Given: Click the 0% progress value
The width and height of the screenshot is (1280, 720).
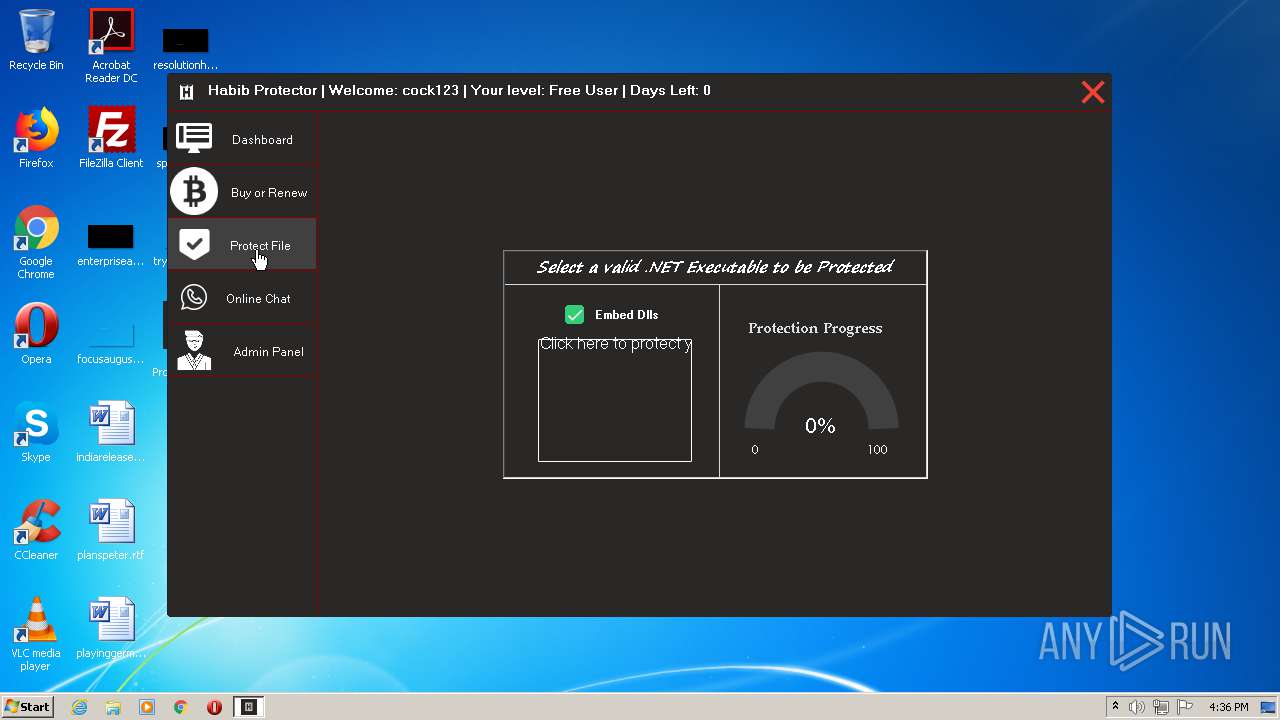Looking at the screenshot, I should pyautogui.click(x=820, y=426).
